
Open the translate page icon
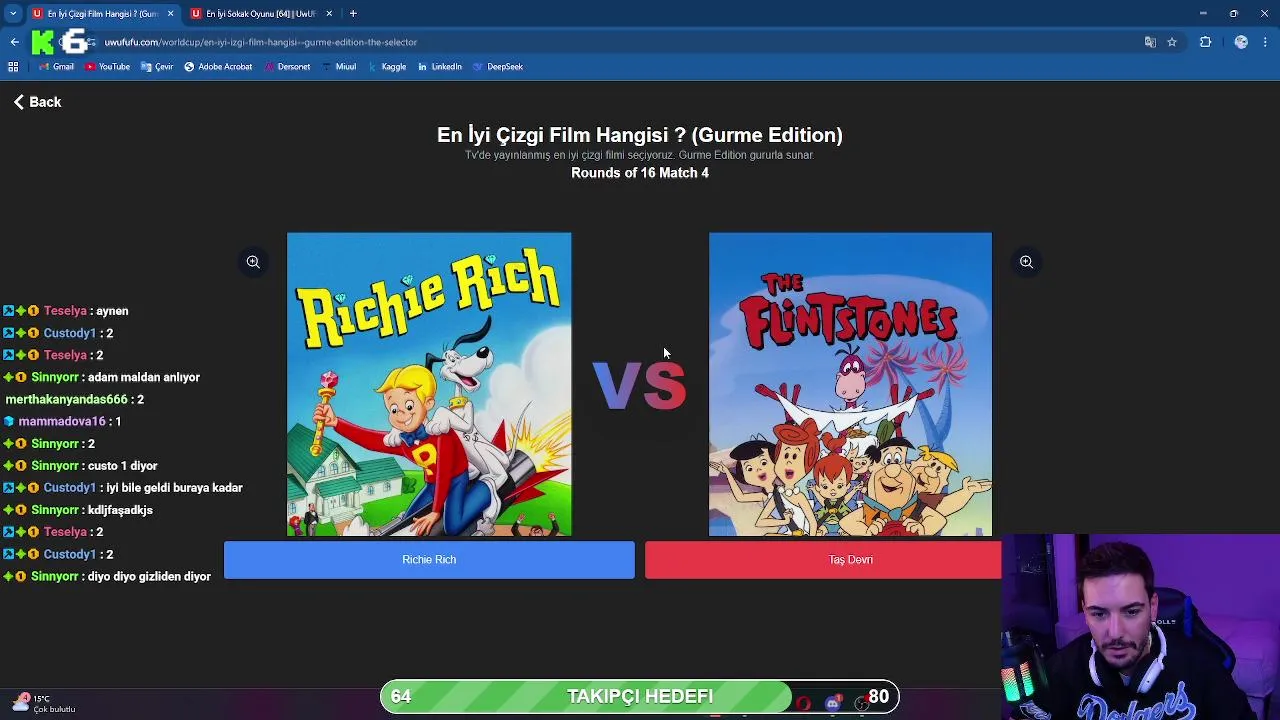point(1150,42)
